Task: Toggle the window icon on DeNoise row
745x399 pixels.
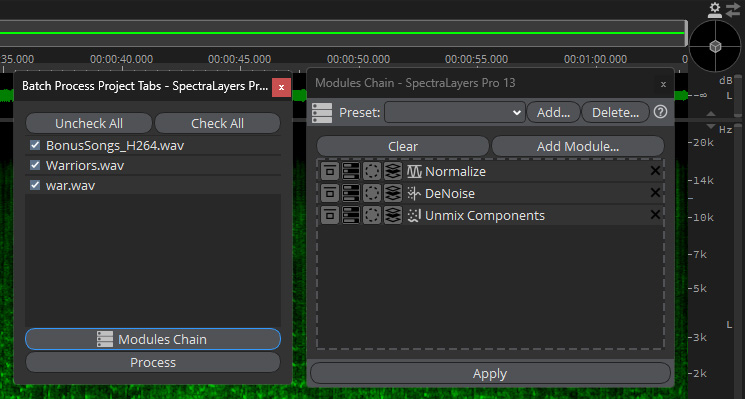Action: [x=330, y=193]
